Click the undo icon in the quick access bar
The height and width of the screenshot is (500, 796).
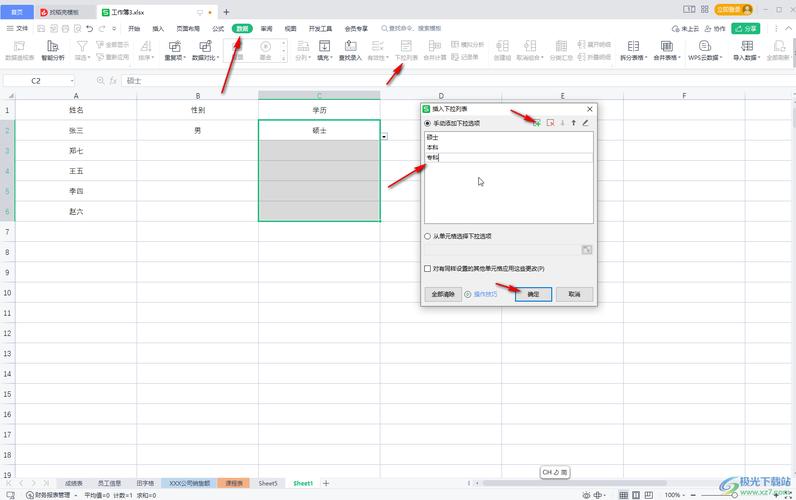point(90,29)
